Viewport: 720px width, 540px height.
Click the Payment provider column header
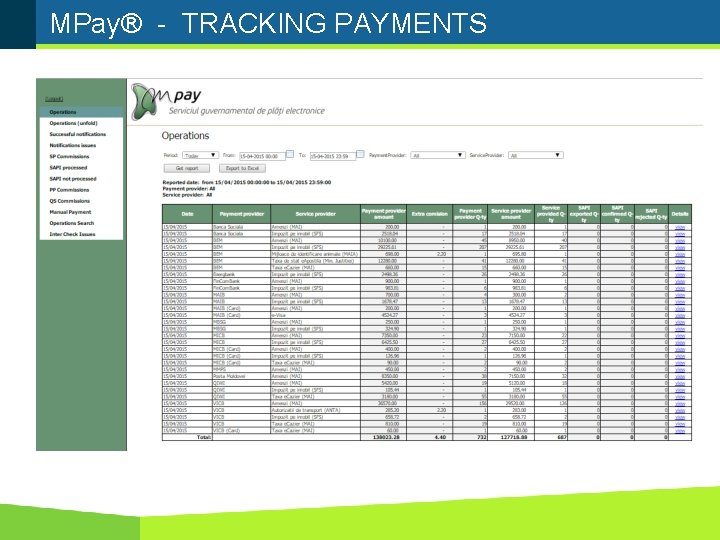pyautogui.click(x=242, y=214)
